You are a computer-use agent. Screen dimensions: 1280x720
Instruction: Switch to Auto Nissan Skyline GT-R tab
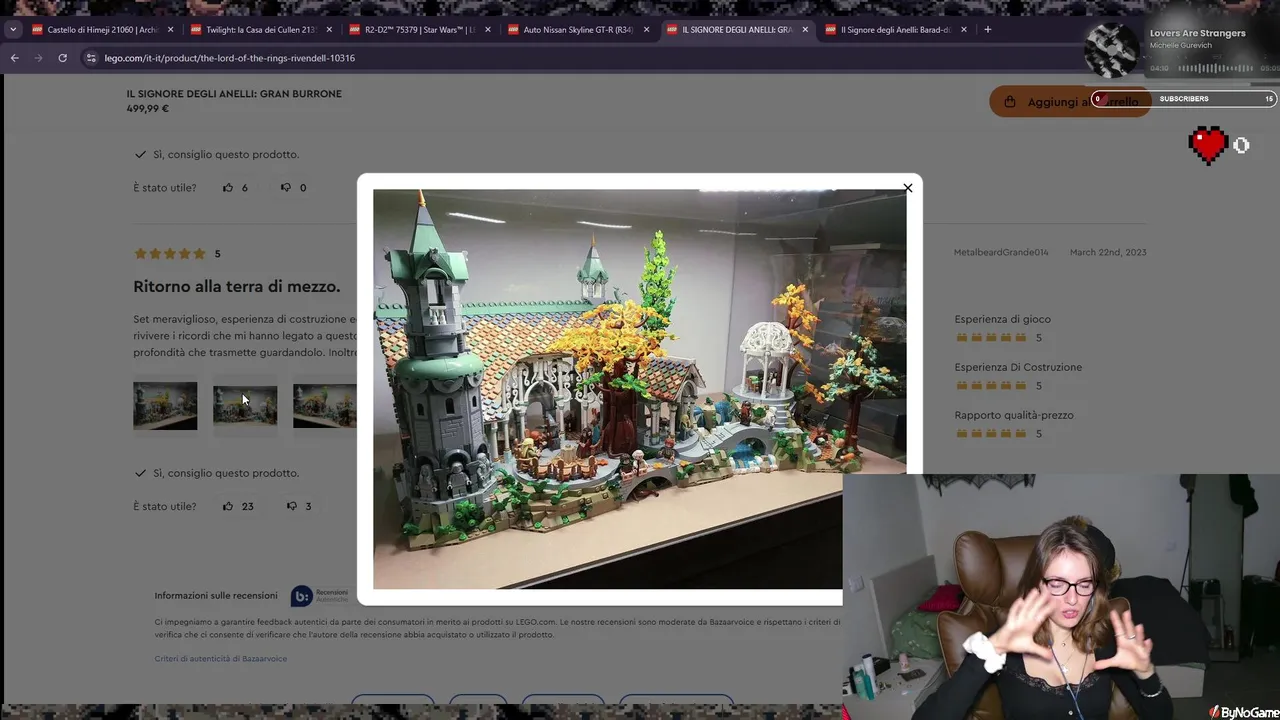pos(578,30)
